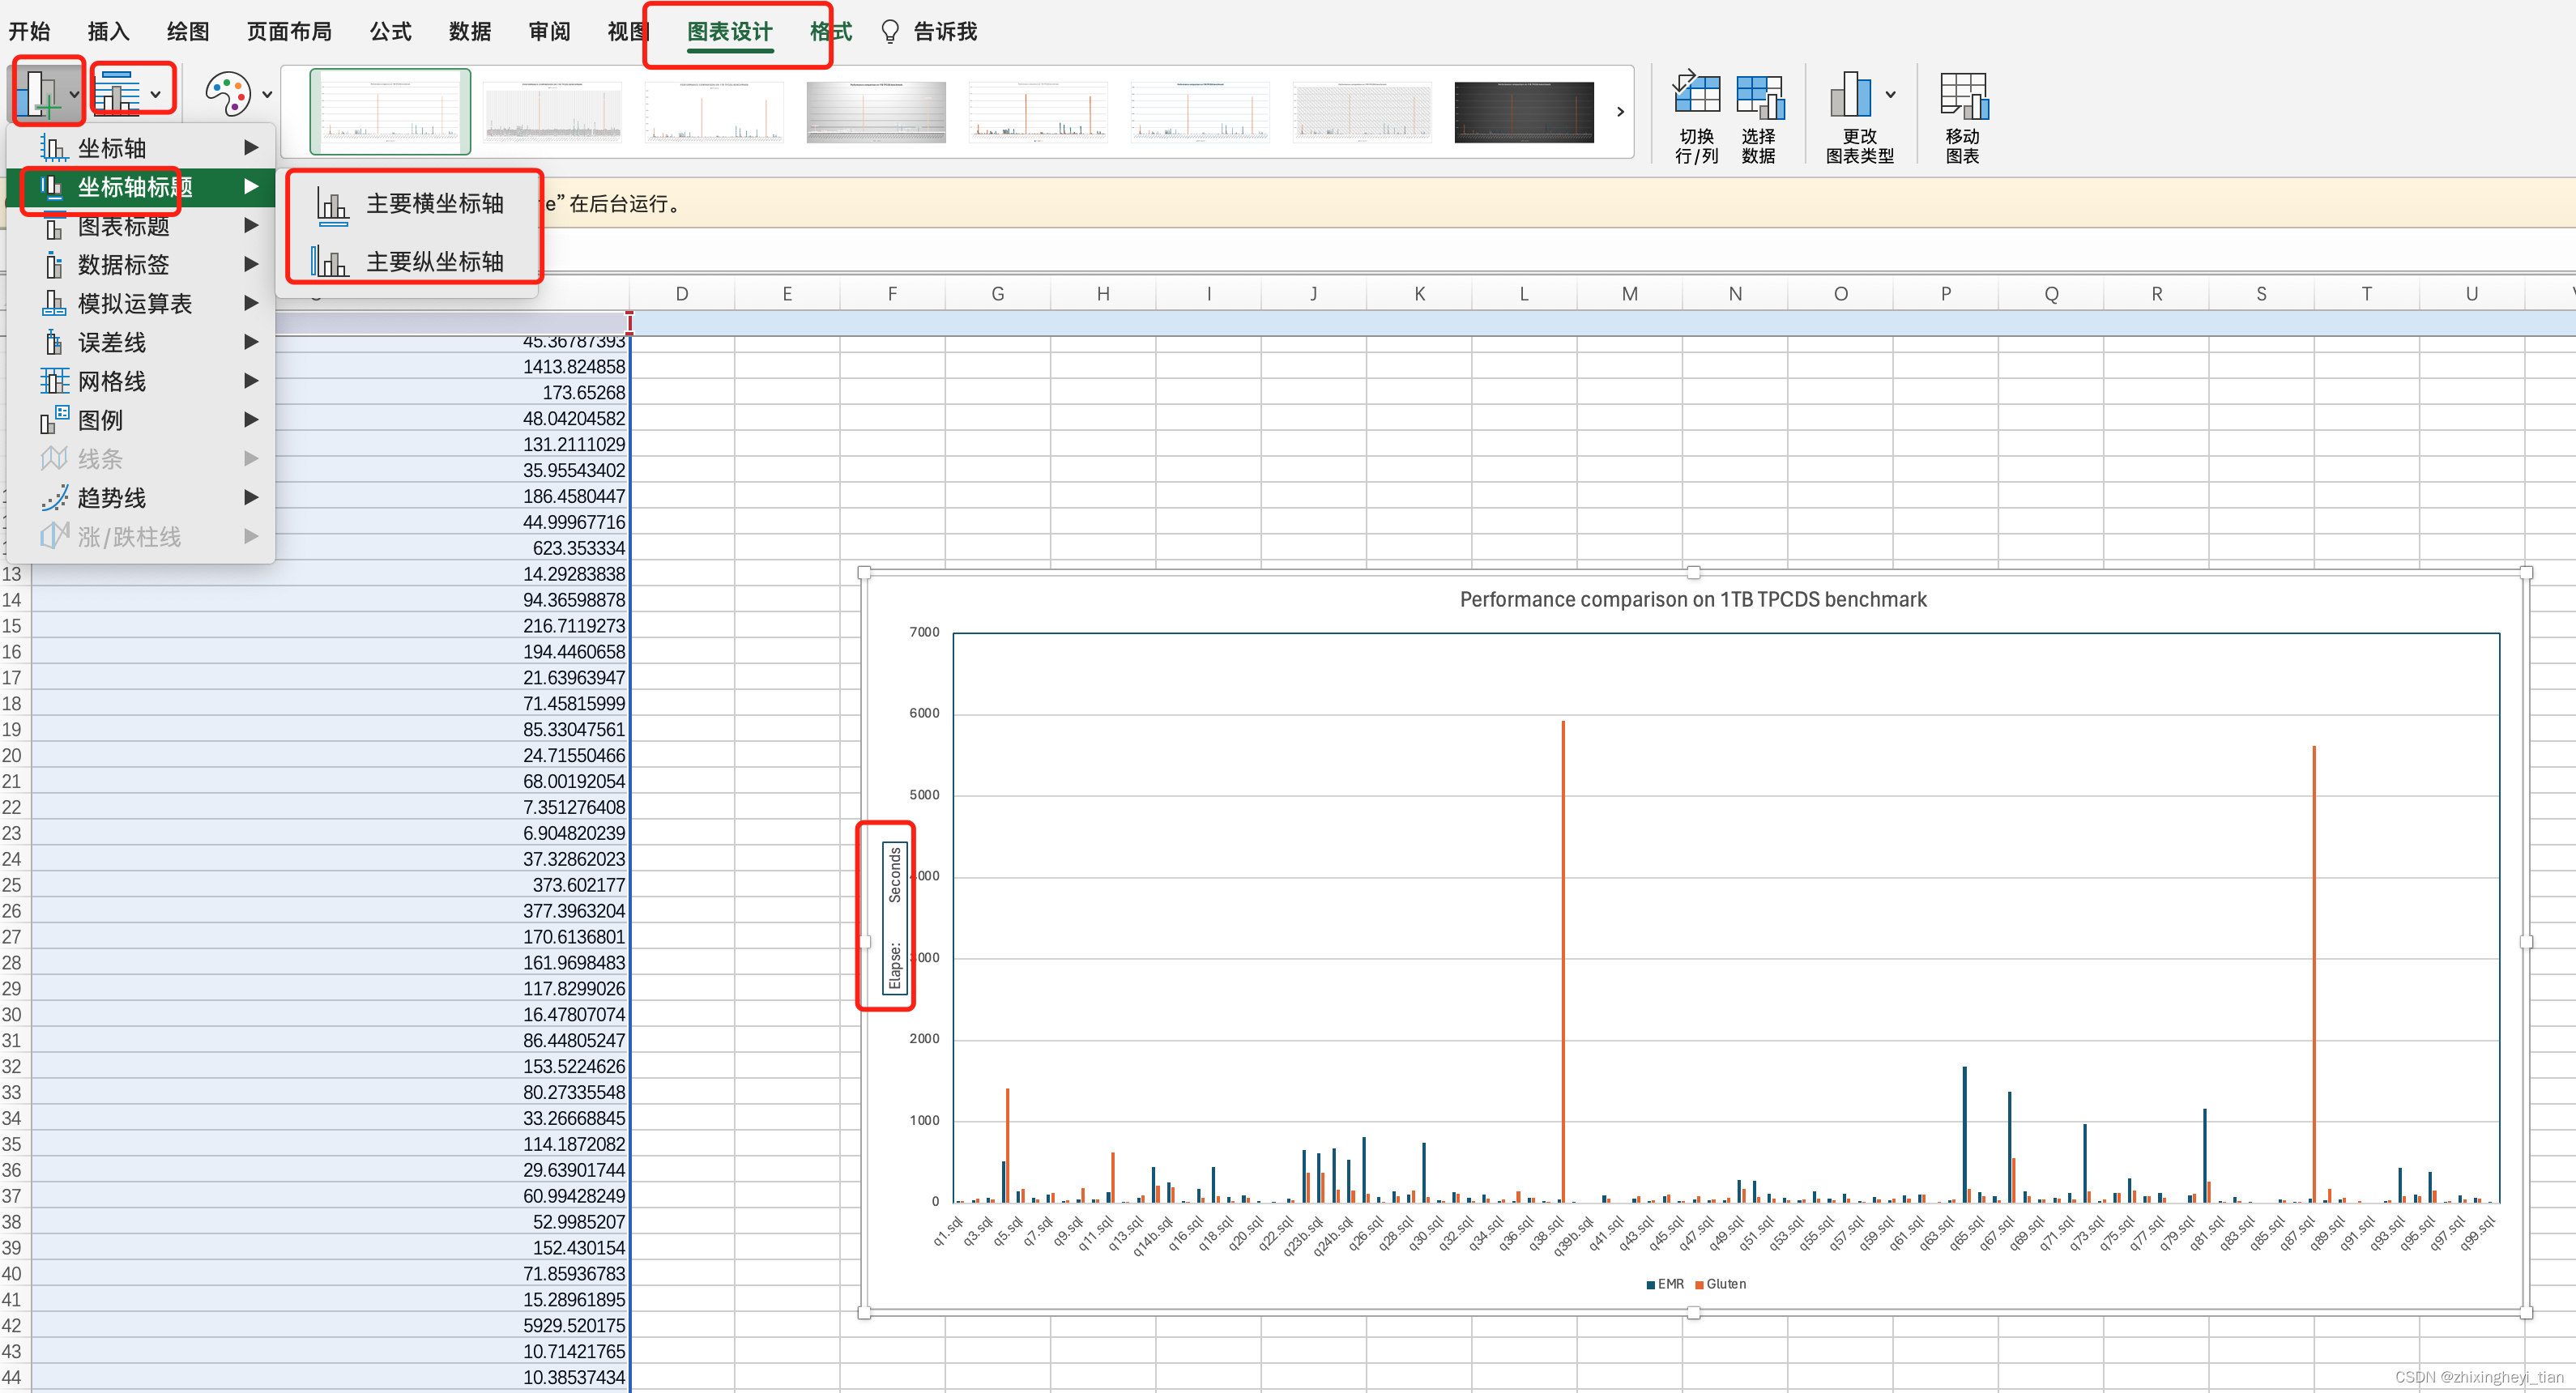
Task: Select row header 20
Action: click(12, 756)
